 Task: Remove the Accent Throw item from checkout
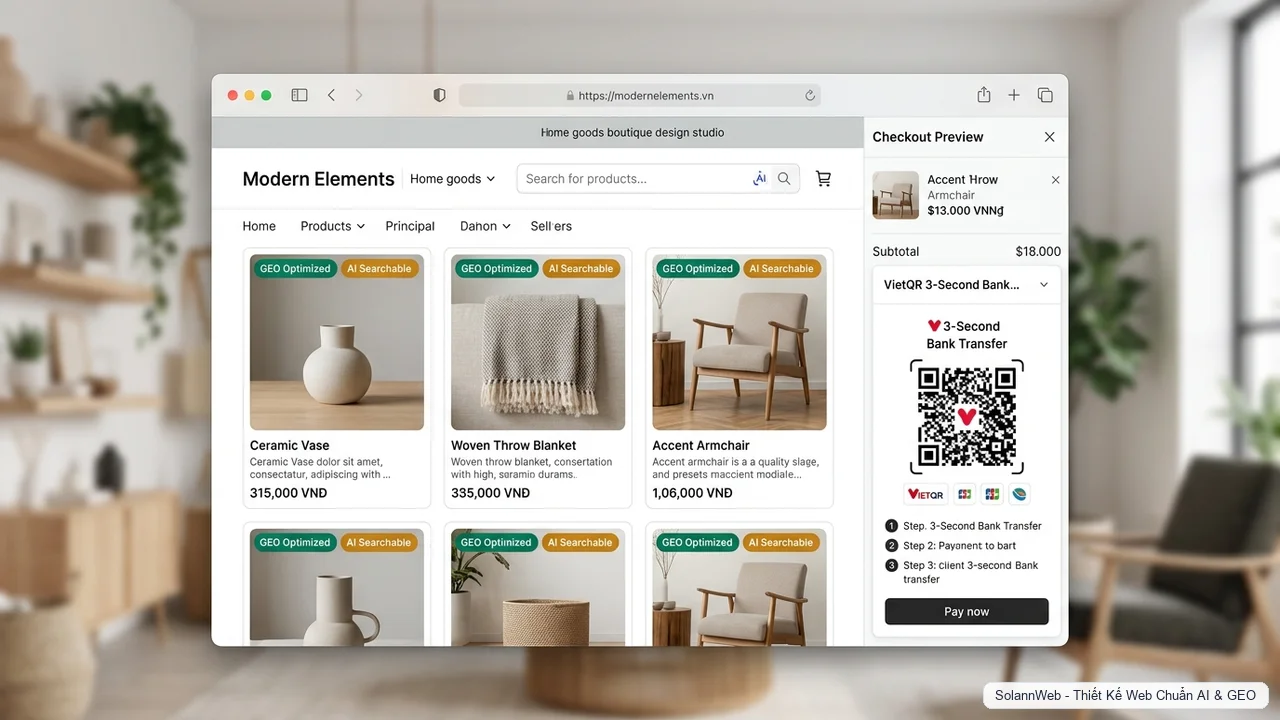pyautogui.click(x=1055, y=180)
